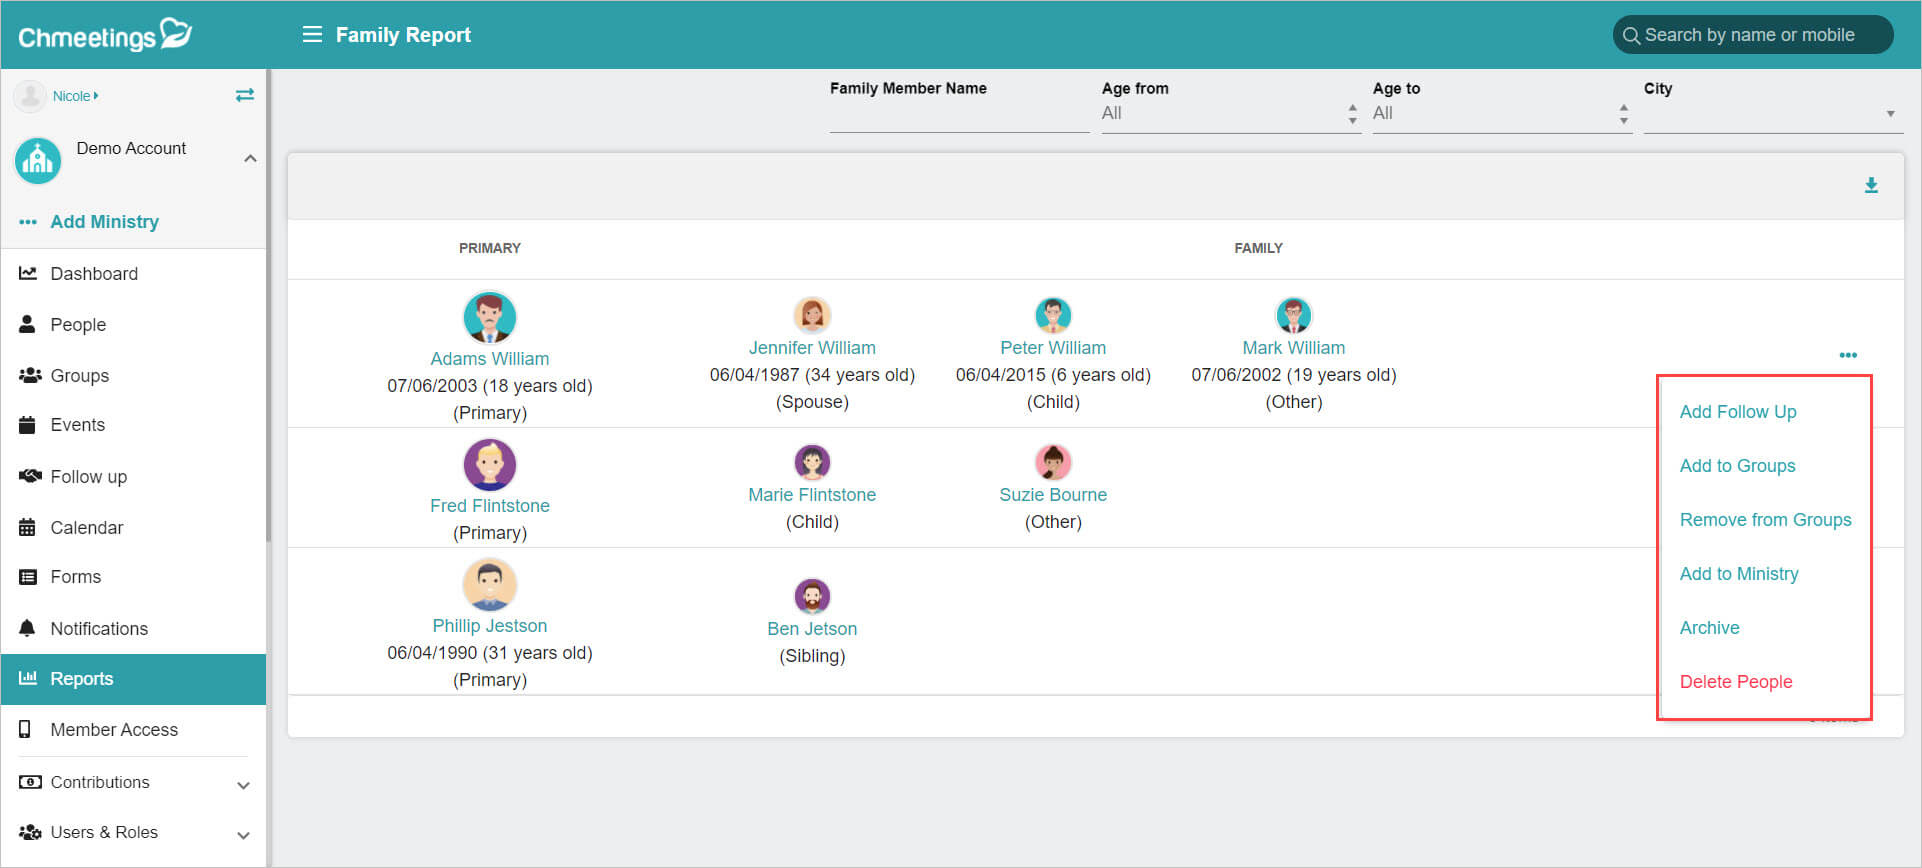Open Fred Flintstone's profile link
1922x868 pixels.
coord(490,505)
